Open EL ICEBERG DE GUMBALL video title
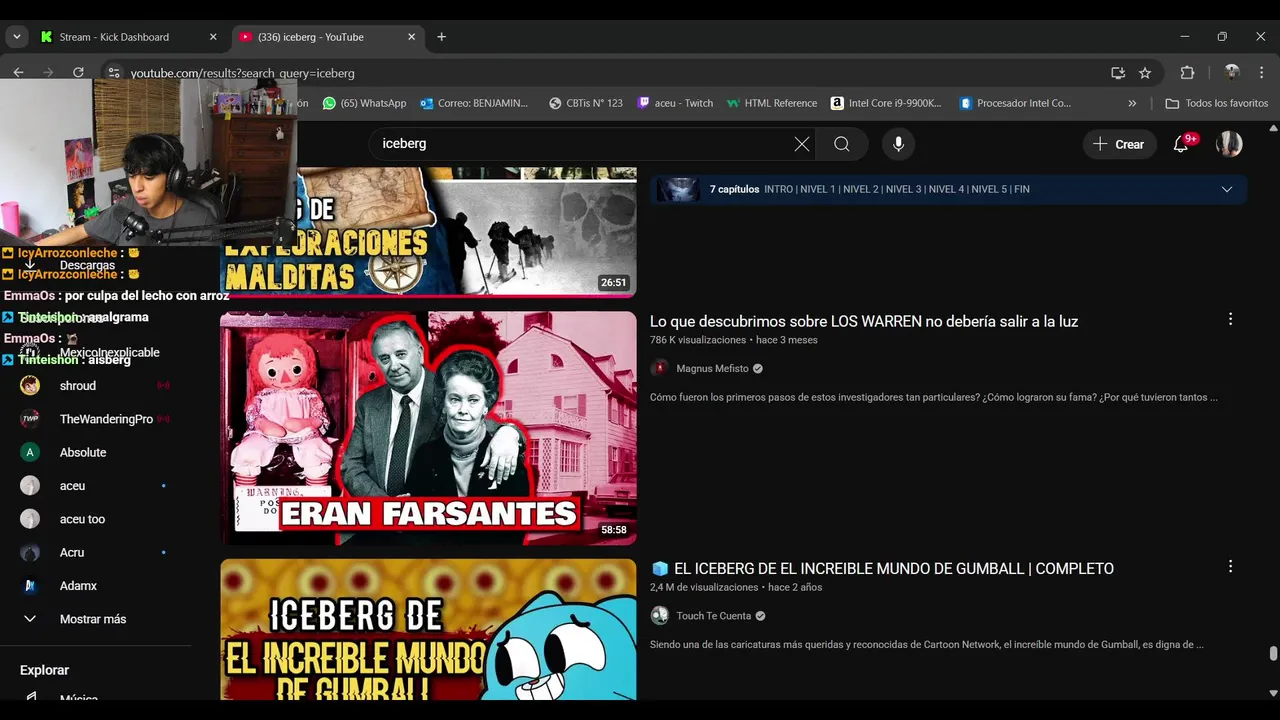 pyautogui.click(x=882, y=568)
